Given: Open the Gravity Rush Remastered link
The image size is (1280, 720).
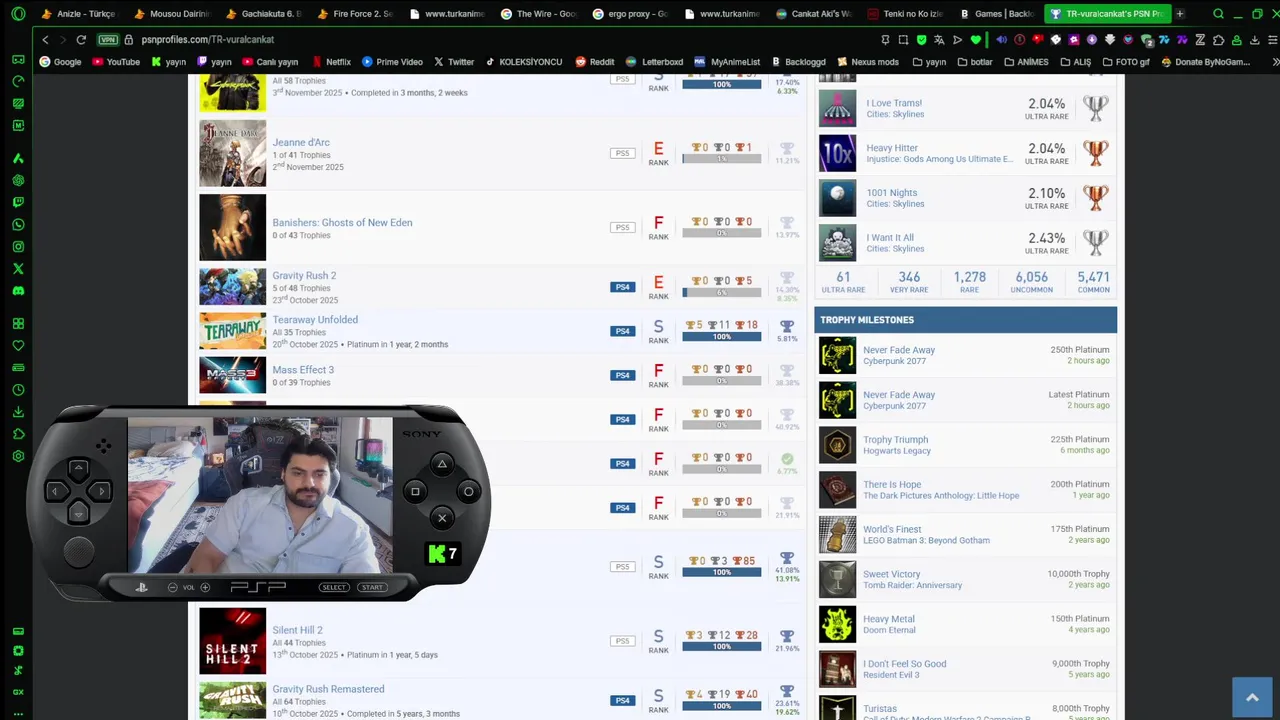Looking at the screenshot, I should [328, 689].
